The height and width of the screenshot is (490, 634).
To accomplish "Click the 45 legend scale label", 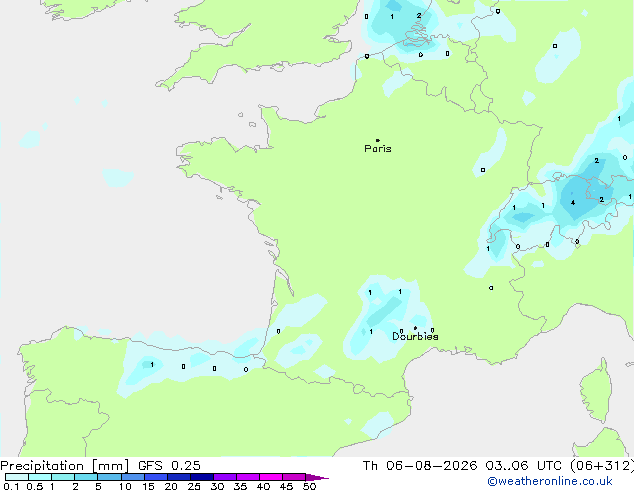I will [x=287, y=486].
